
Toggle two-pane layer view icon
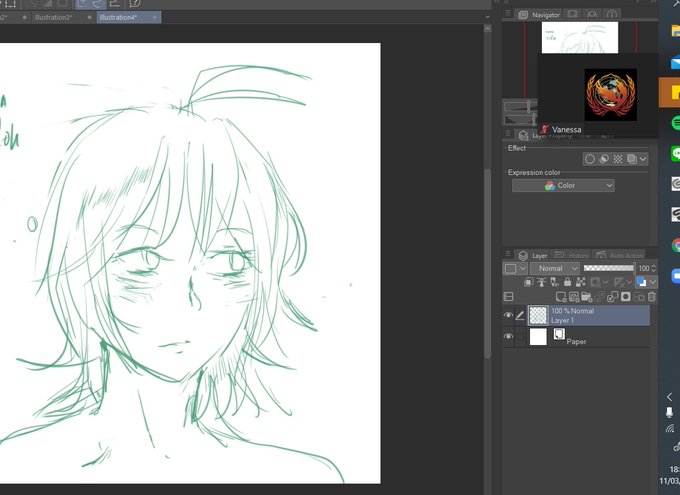coord(509,297)
